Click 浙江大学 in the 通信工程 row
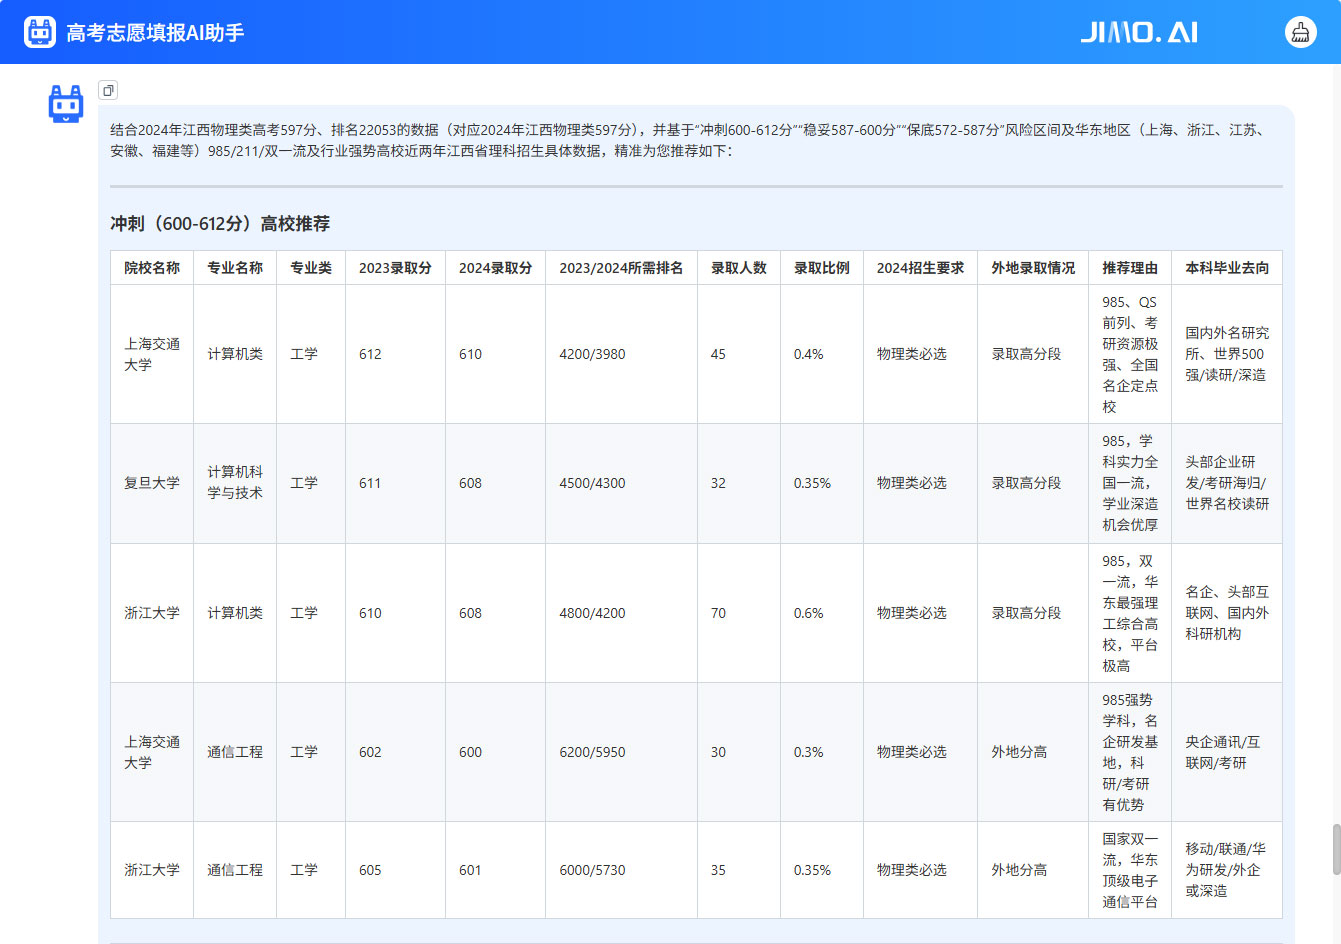 pyautogui.click(x=152, y=870)
